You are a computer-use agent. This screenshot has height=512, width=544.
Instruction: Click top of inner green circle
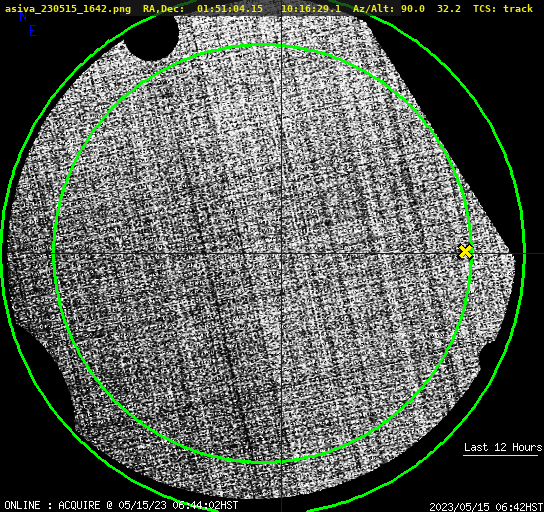[x=263, y=45]
